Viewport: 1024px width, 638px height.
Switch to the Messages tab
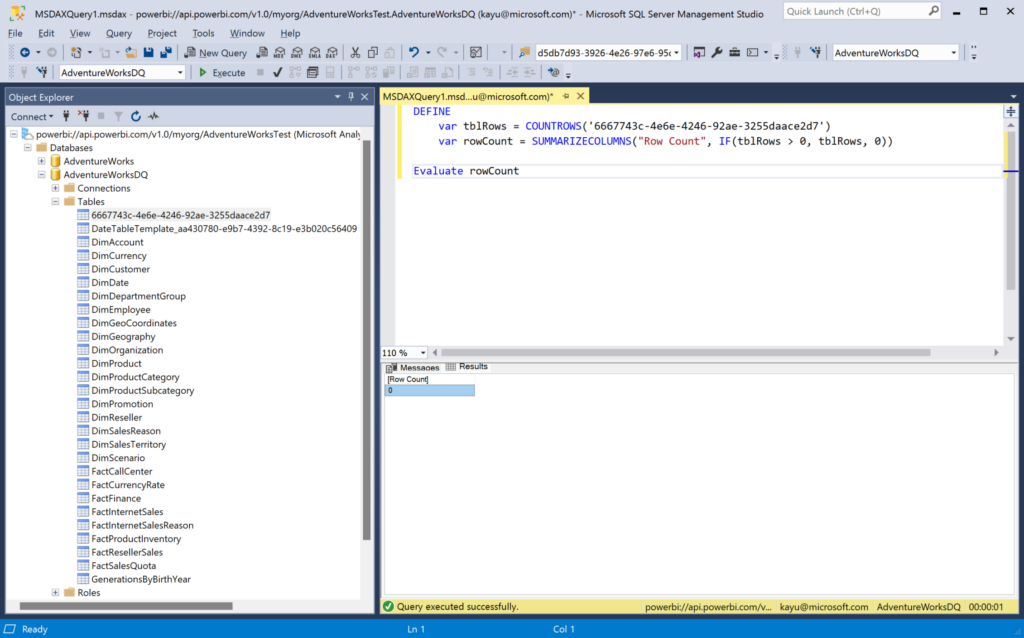pos(413,368)
